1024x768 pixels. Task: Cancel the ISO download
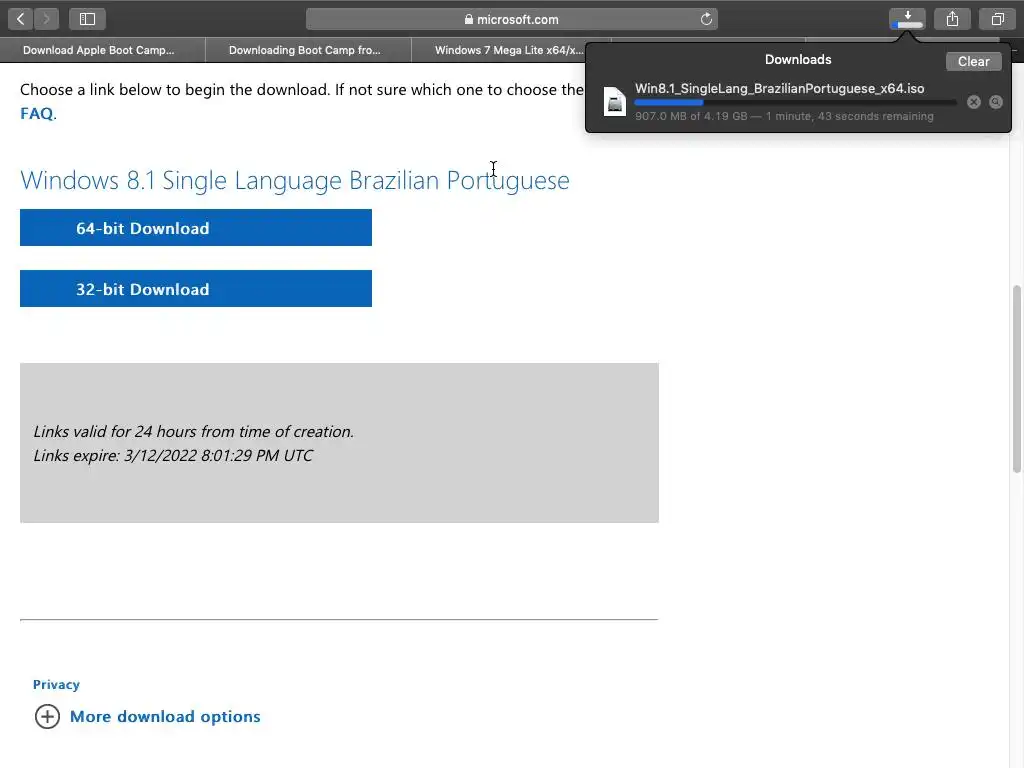(x=974, y=102)
